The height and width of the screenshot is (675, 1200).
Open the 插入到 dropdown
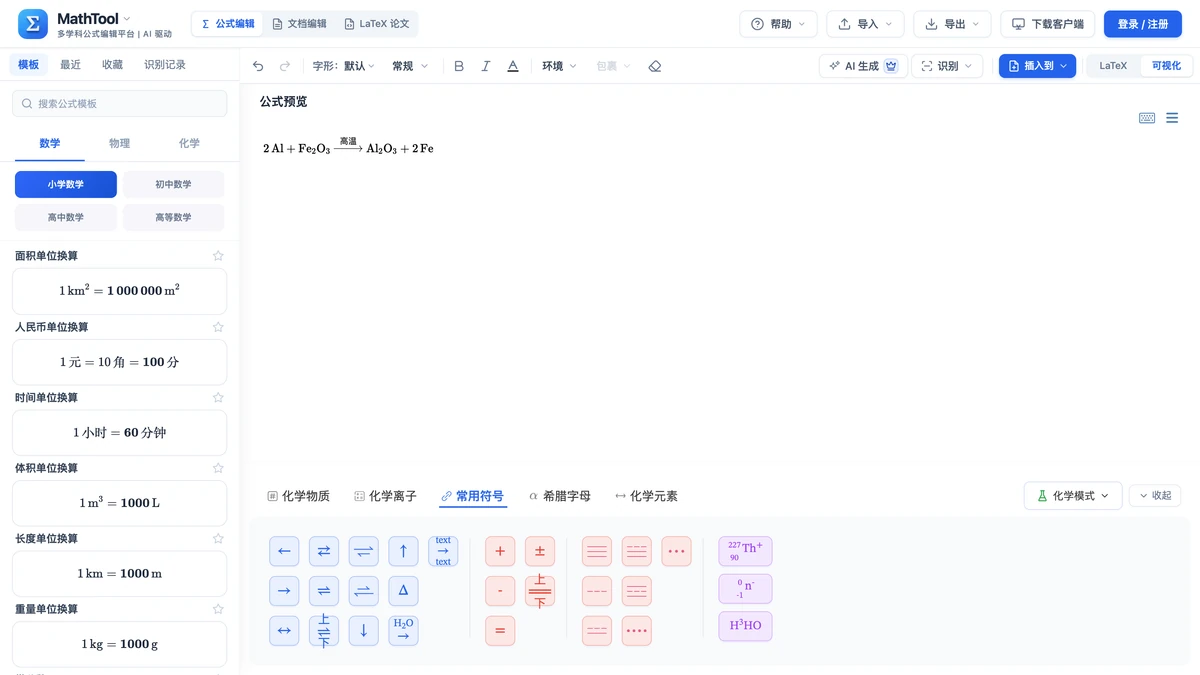pyautogui.click(x=1037, y=66)
